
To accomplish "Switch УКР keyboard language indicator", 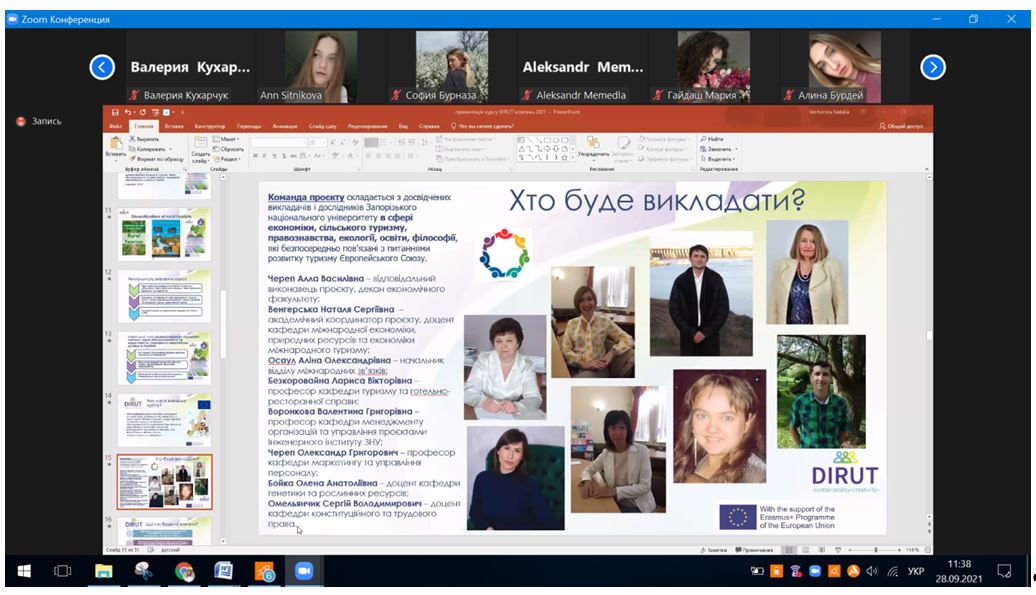I will [915, 571].
